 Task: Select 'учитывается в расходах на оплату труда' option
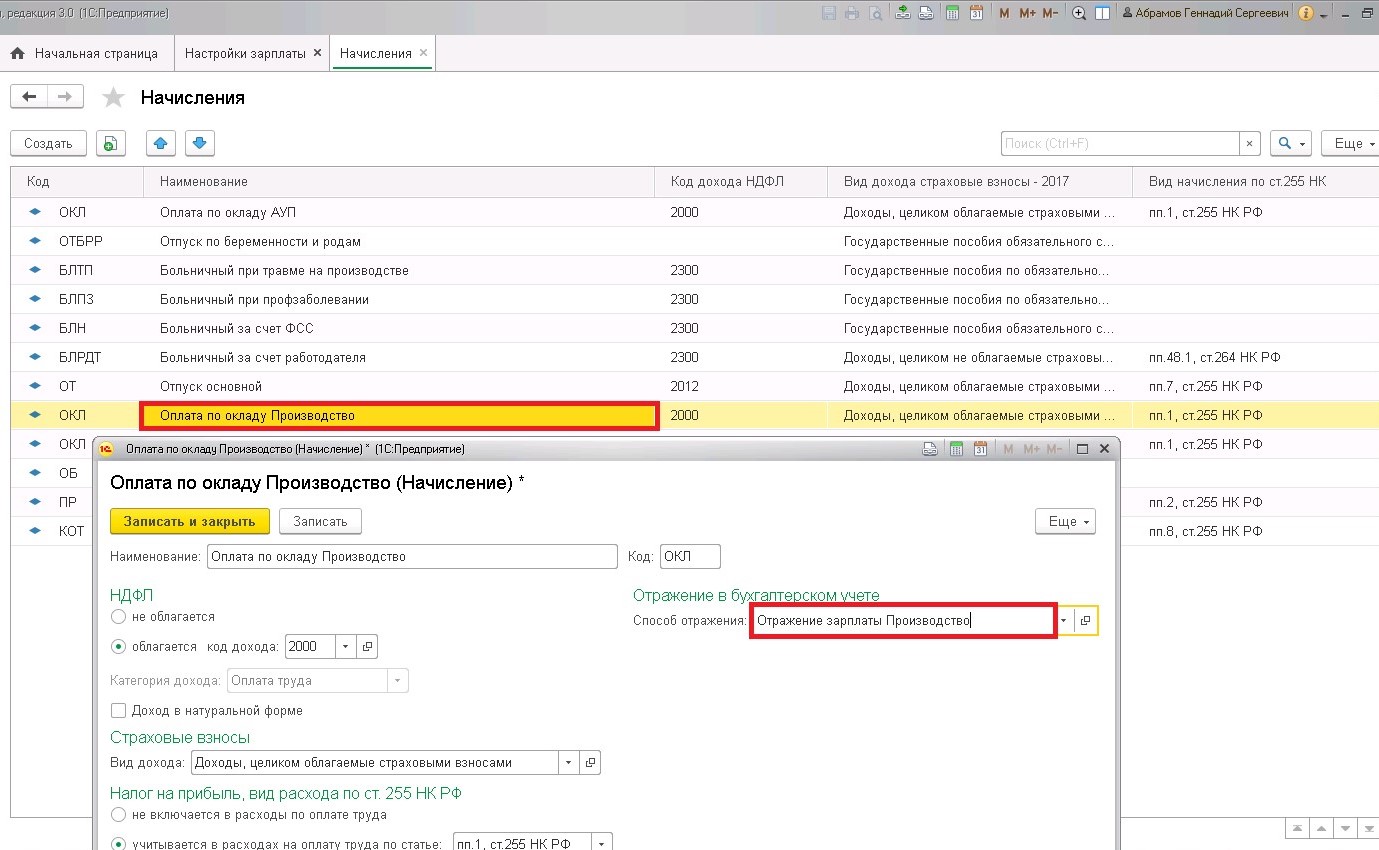click(119, 844)
